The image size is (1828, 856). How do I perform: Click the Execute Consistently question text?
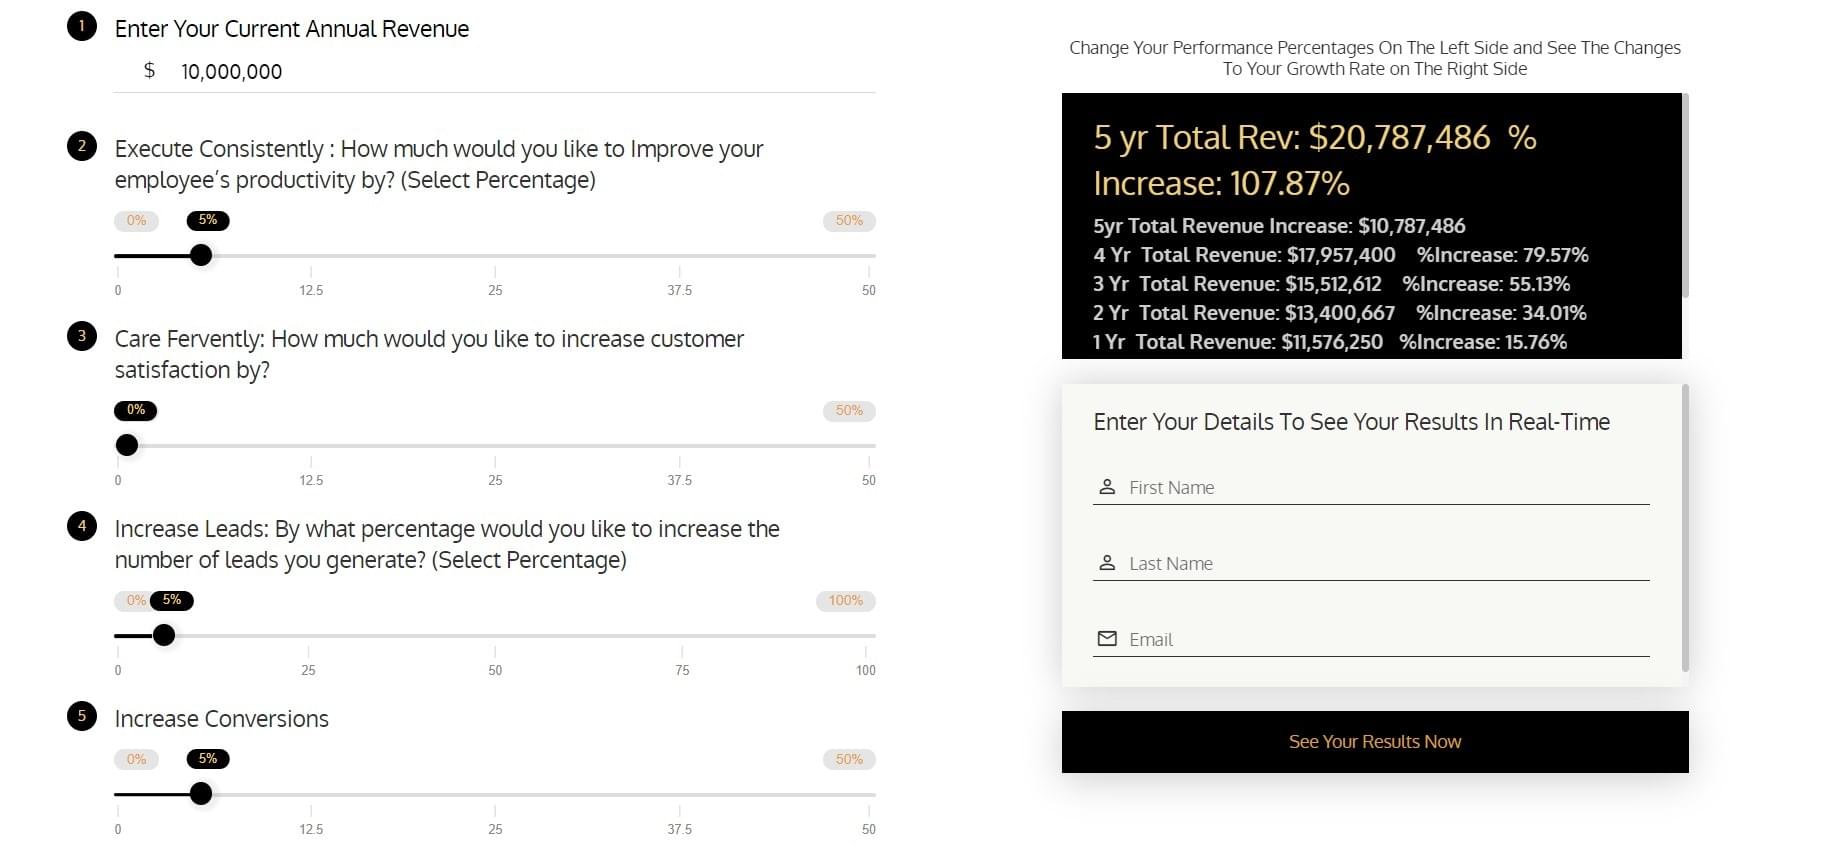[439, 164]
